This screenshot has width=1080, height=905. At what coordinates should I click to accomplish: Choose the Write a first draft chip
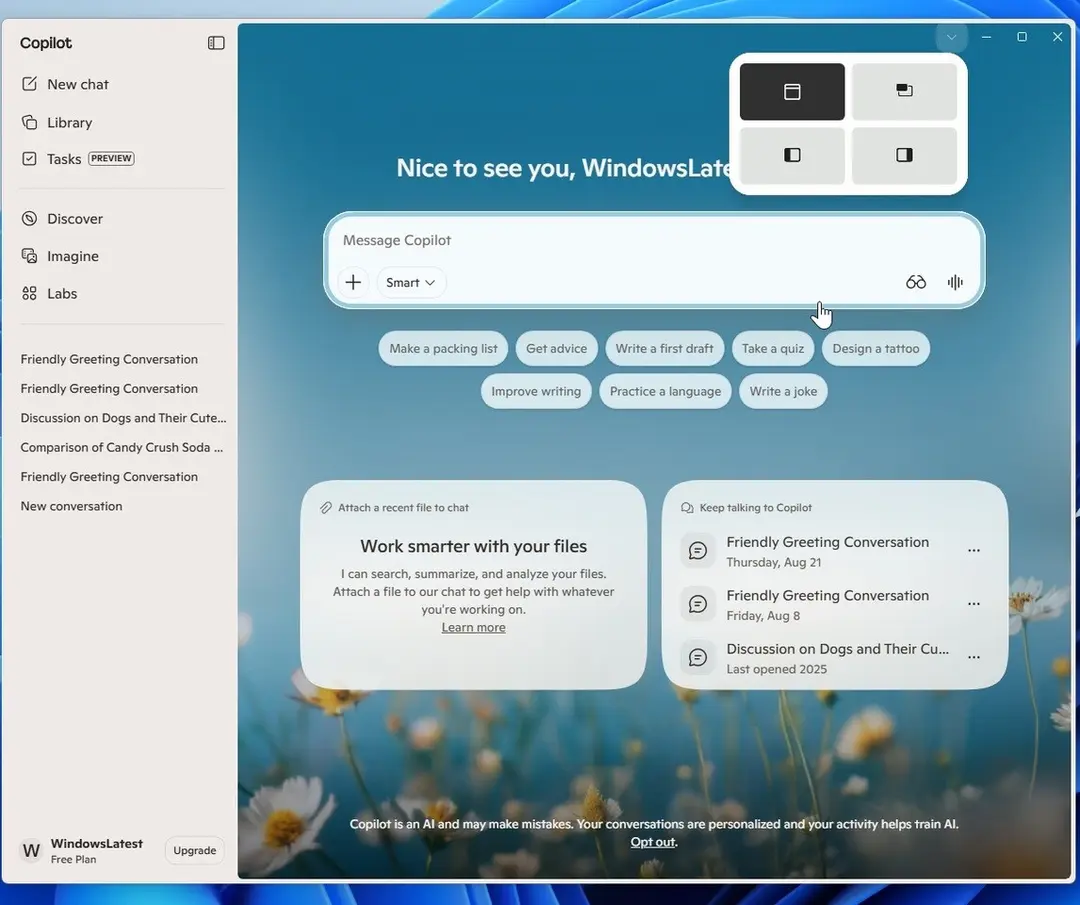click(665, 349)
